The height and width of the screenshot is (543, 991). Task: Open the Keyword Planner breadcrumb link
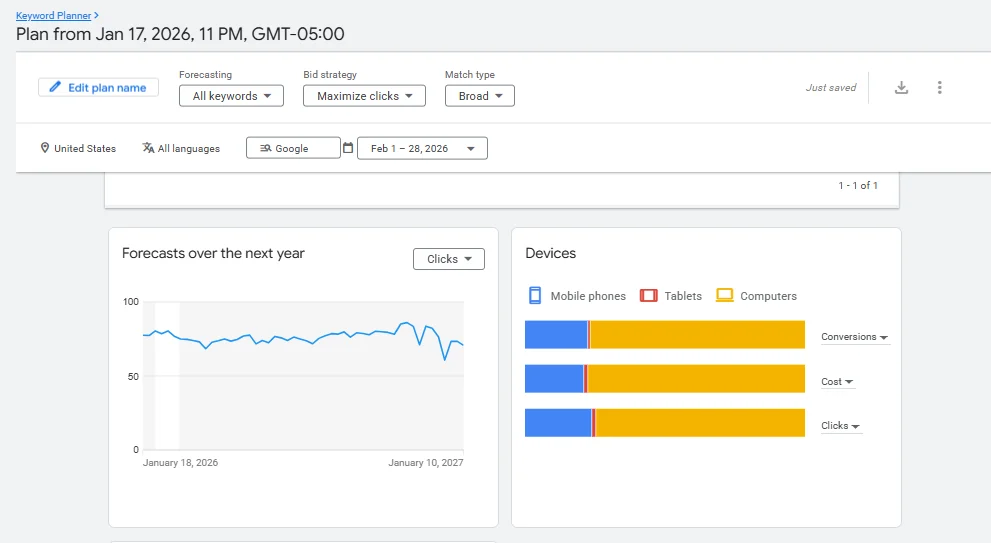[x=54, y=15]
